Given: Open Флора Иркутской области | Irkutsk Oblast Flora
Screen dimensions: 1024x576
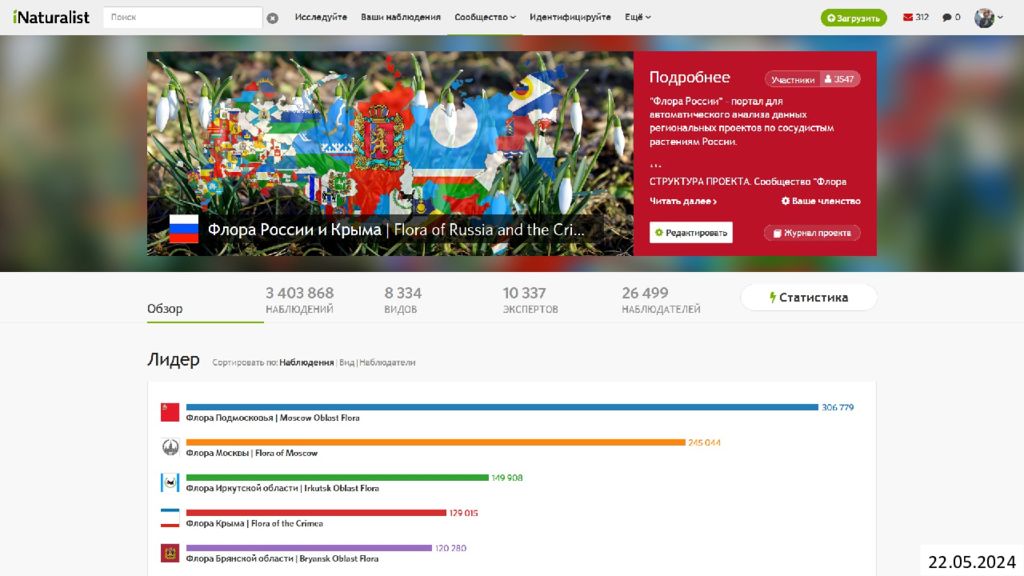Looking at the screenshot, I should (282, 488).
